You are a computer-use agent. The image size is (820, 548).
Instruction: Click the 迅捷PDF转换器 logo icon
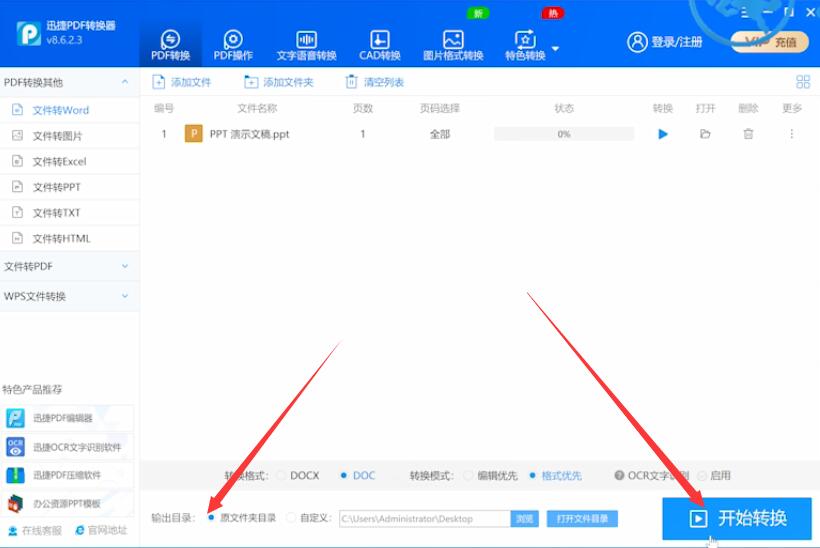28,33
